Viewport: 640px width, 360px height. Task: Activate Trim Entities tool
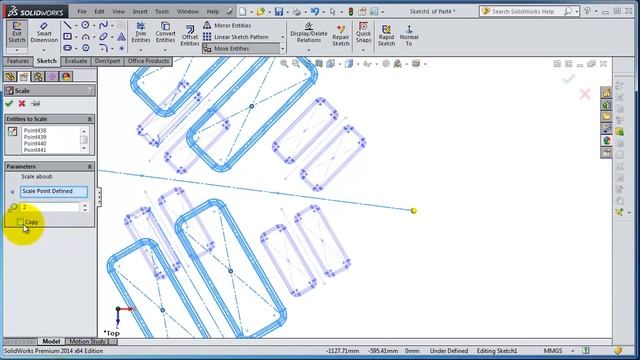click(x=141, y=33)
